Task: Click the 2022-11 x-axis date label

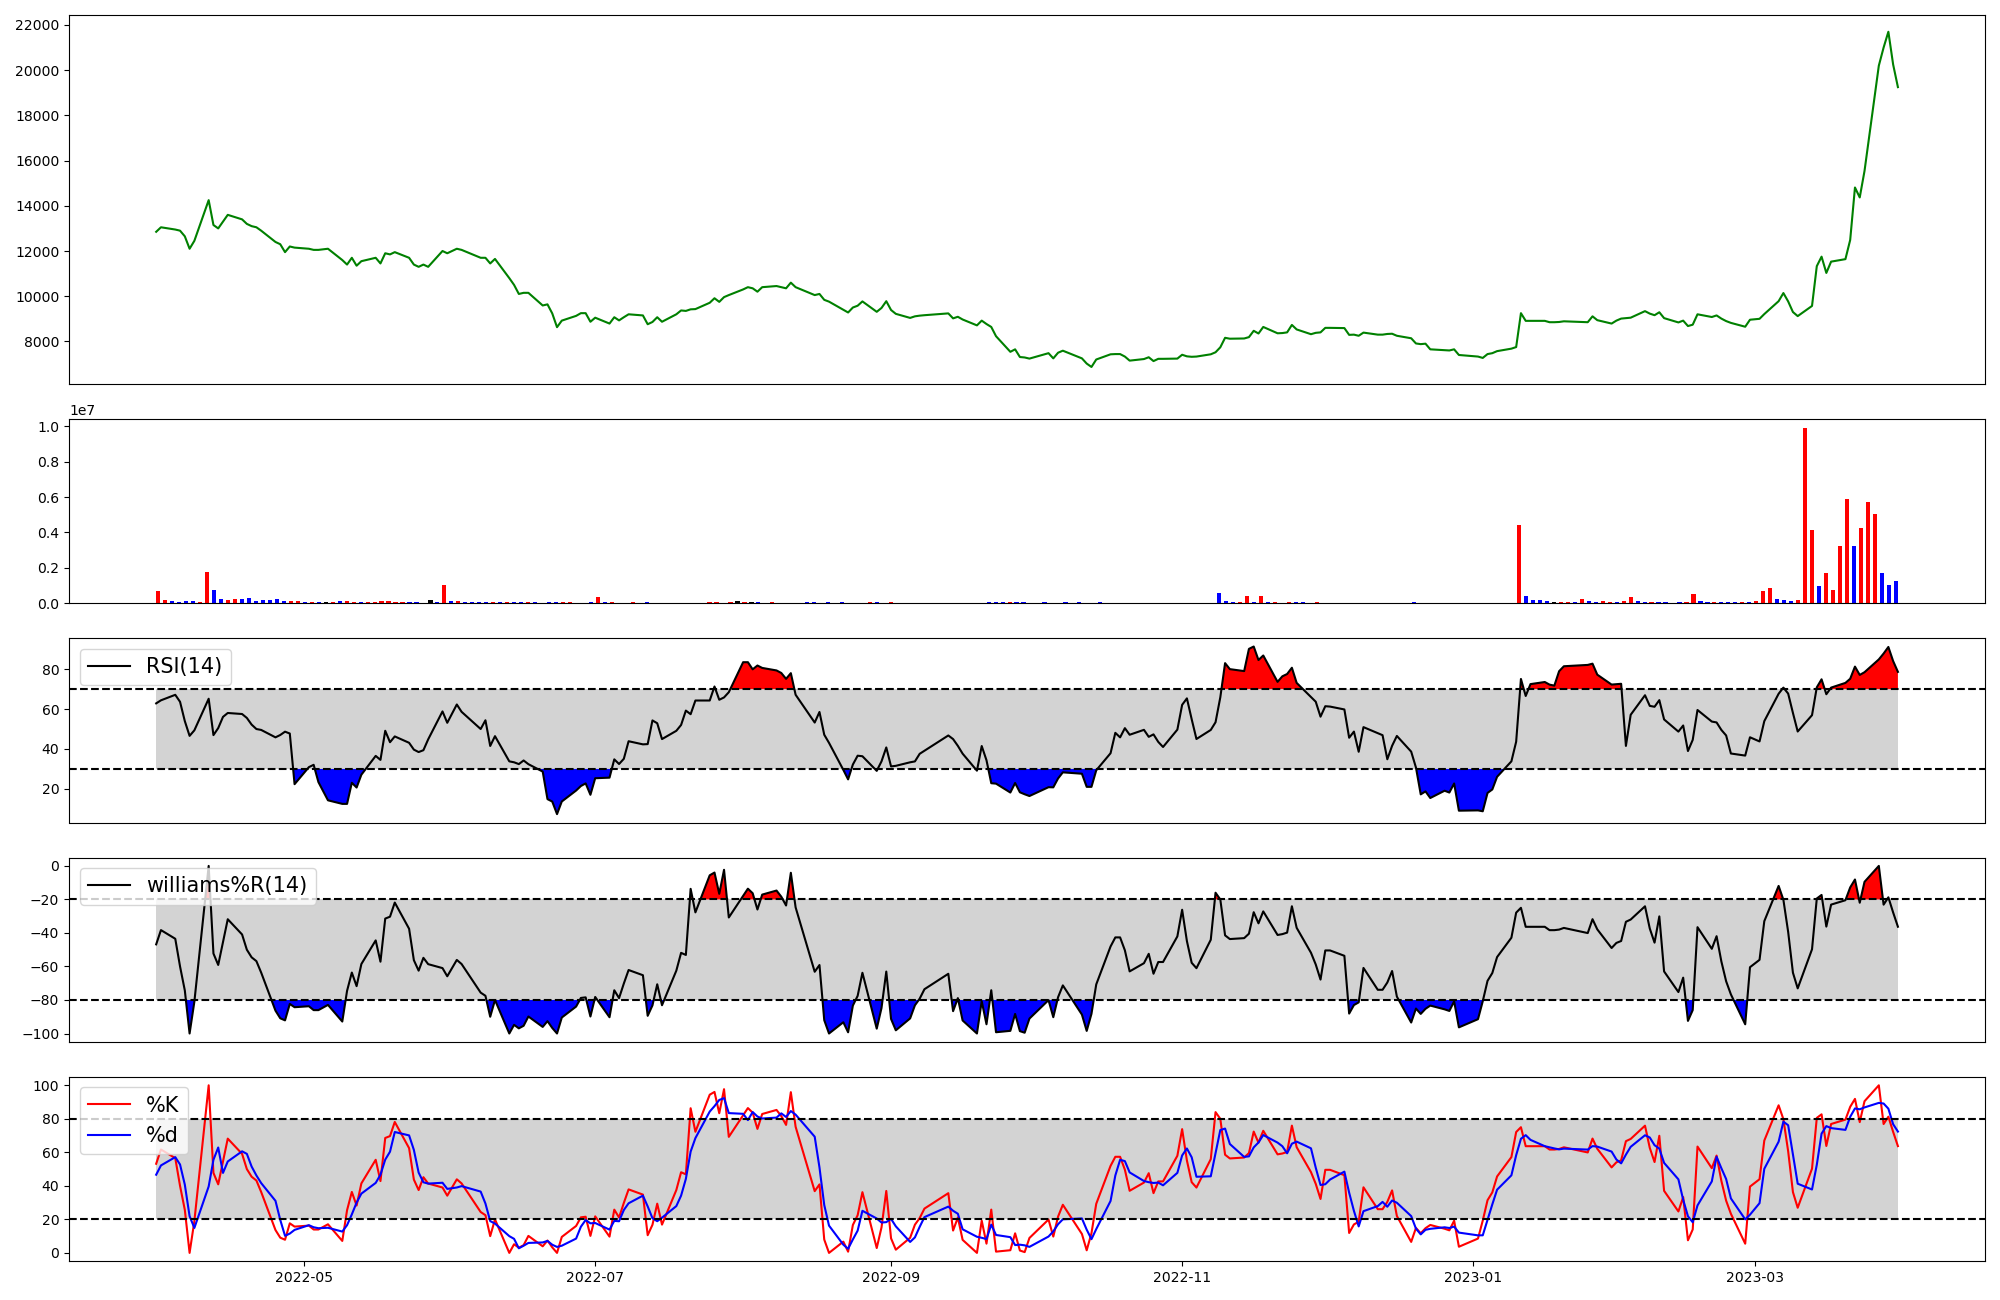Action: 1183,1277
